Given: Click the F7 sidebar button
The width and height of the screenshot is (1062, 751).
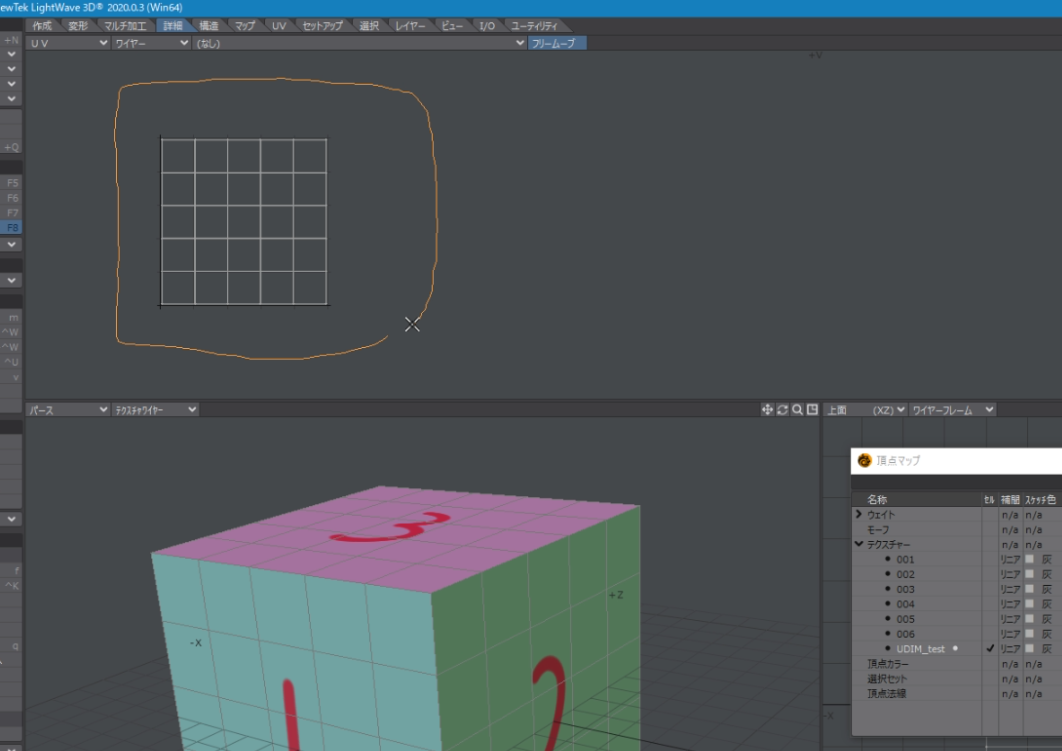Looking at the screenshot, I should pyautogui.click(x=12, y=213).
